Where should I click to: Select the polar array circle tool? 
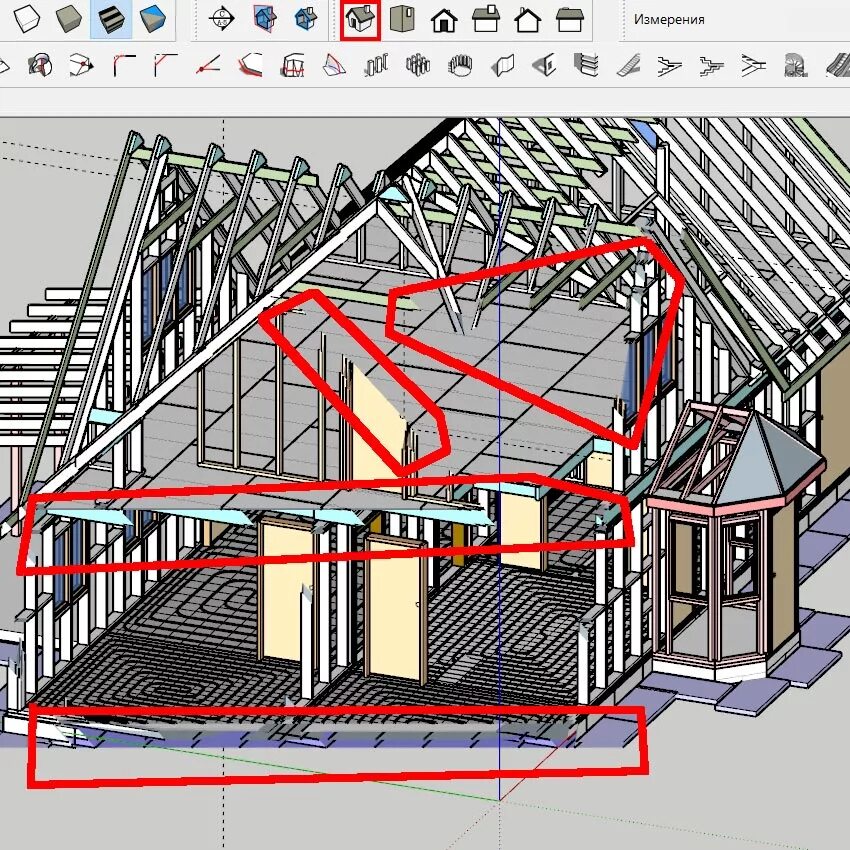460,66
